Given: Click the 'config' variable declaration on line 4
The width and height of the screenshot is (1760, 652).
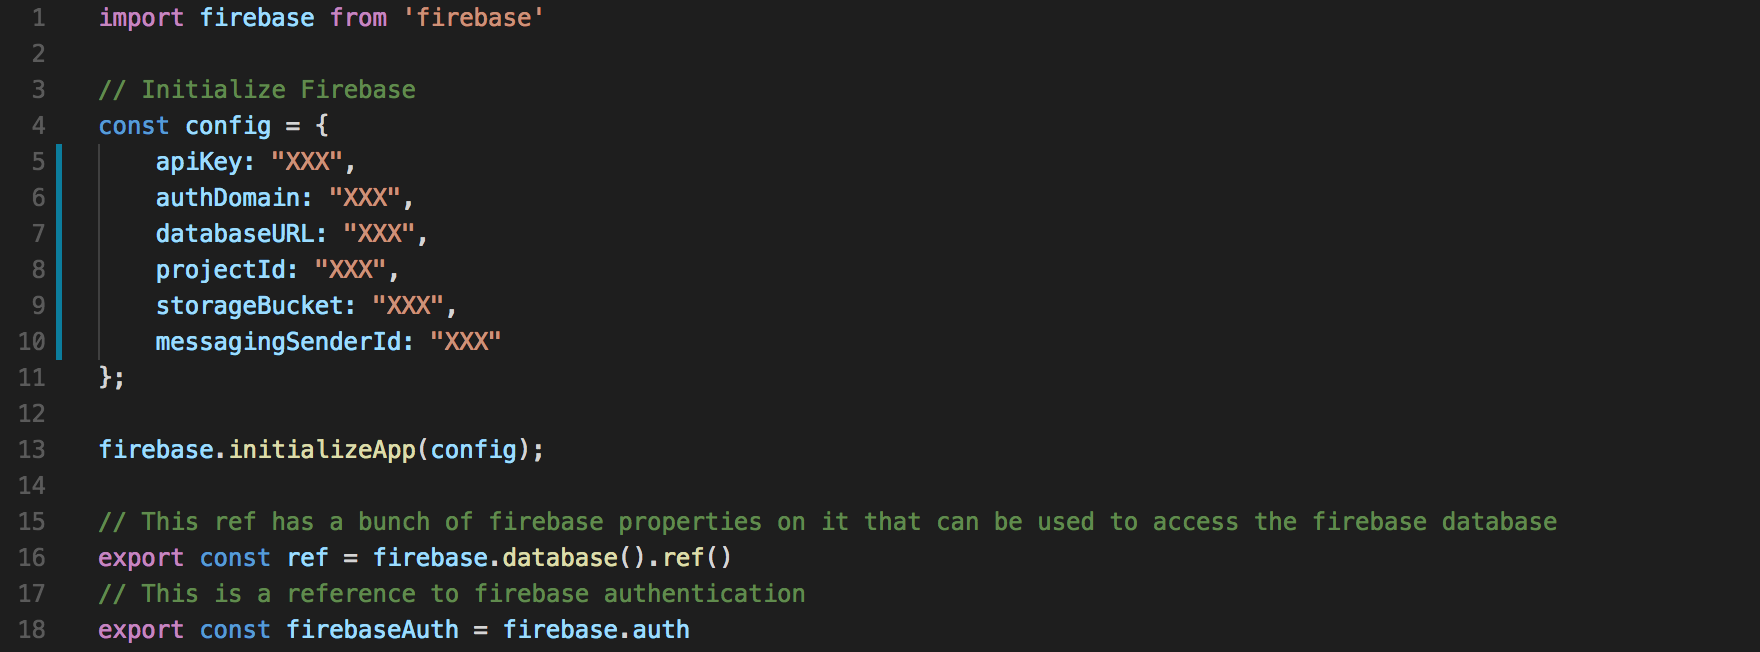Looking at the screenshot, I should 228,126.
